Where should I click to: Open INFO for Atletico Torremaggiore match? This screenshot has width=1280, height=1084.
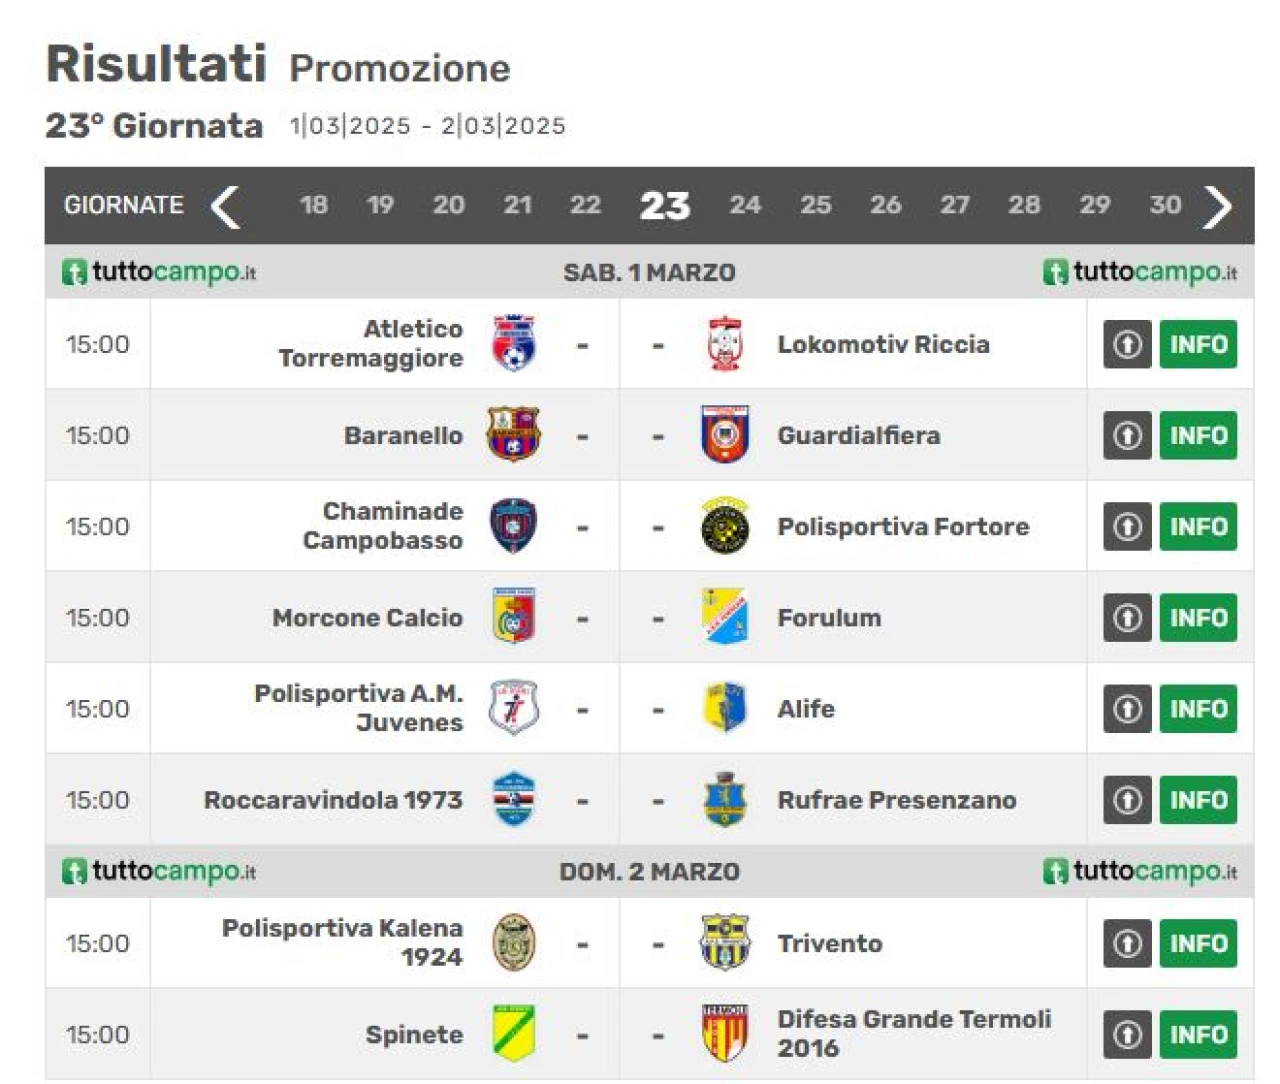[x=1198, y=344]
